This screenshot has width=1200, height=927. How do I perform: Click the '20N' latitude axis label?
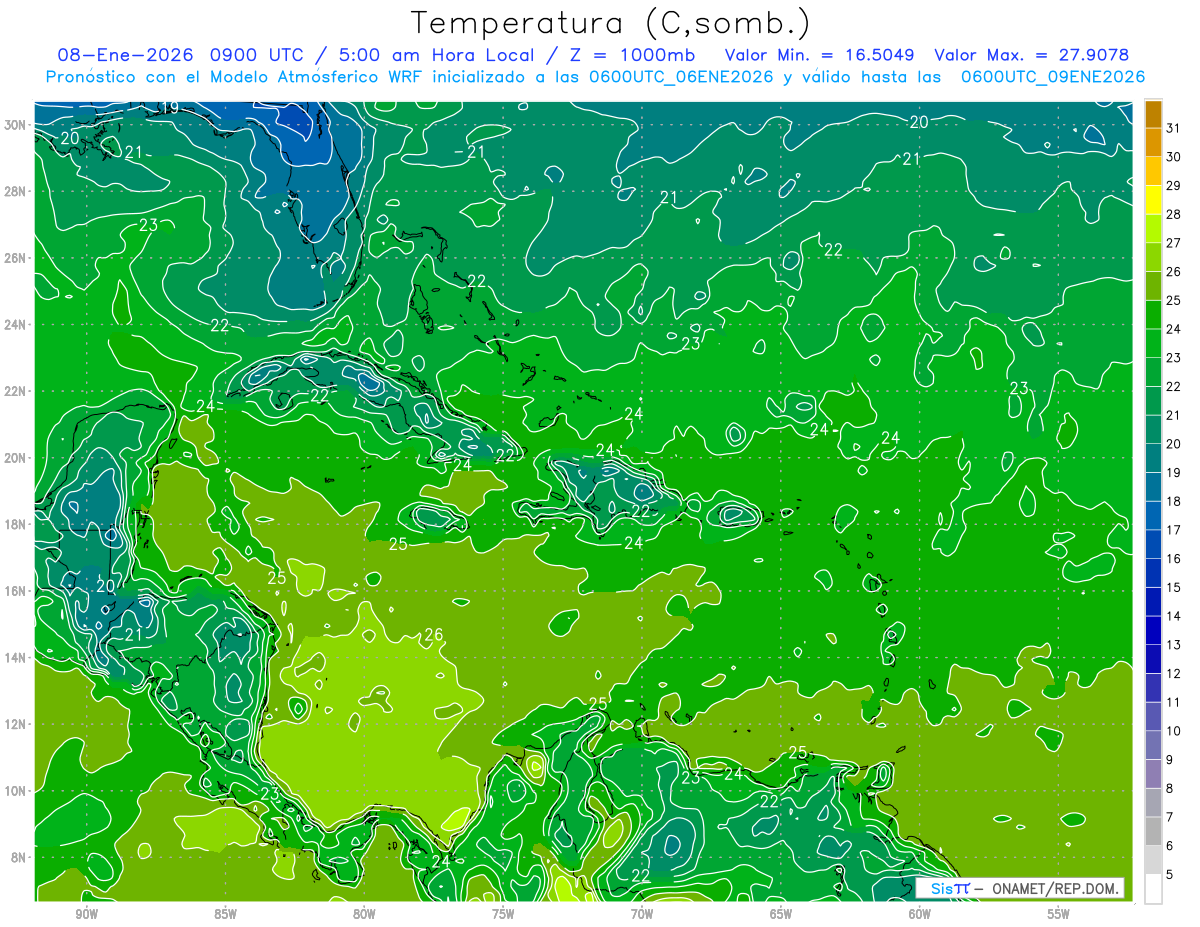16,458
